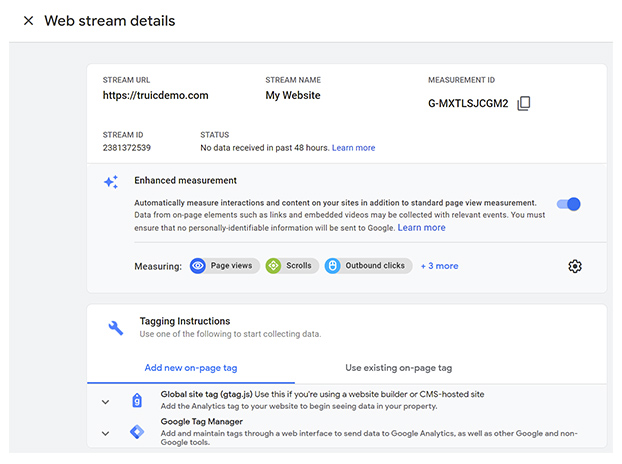Show the + 3 more measured events
The width and height of the screenshot is (622, 464).
(x=440, y=266)
